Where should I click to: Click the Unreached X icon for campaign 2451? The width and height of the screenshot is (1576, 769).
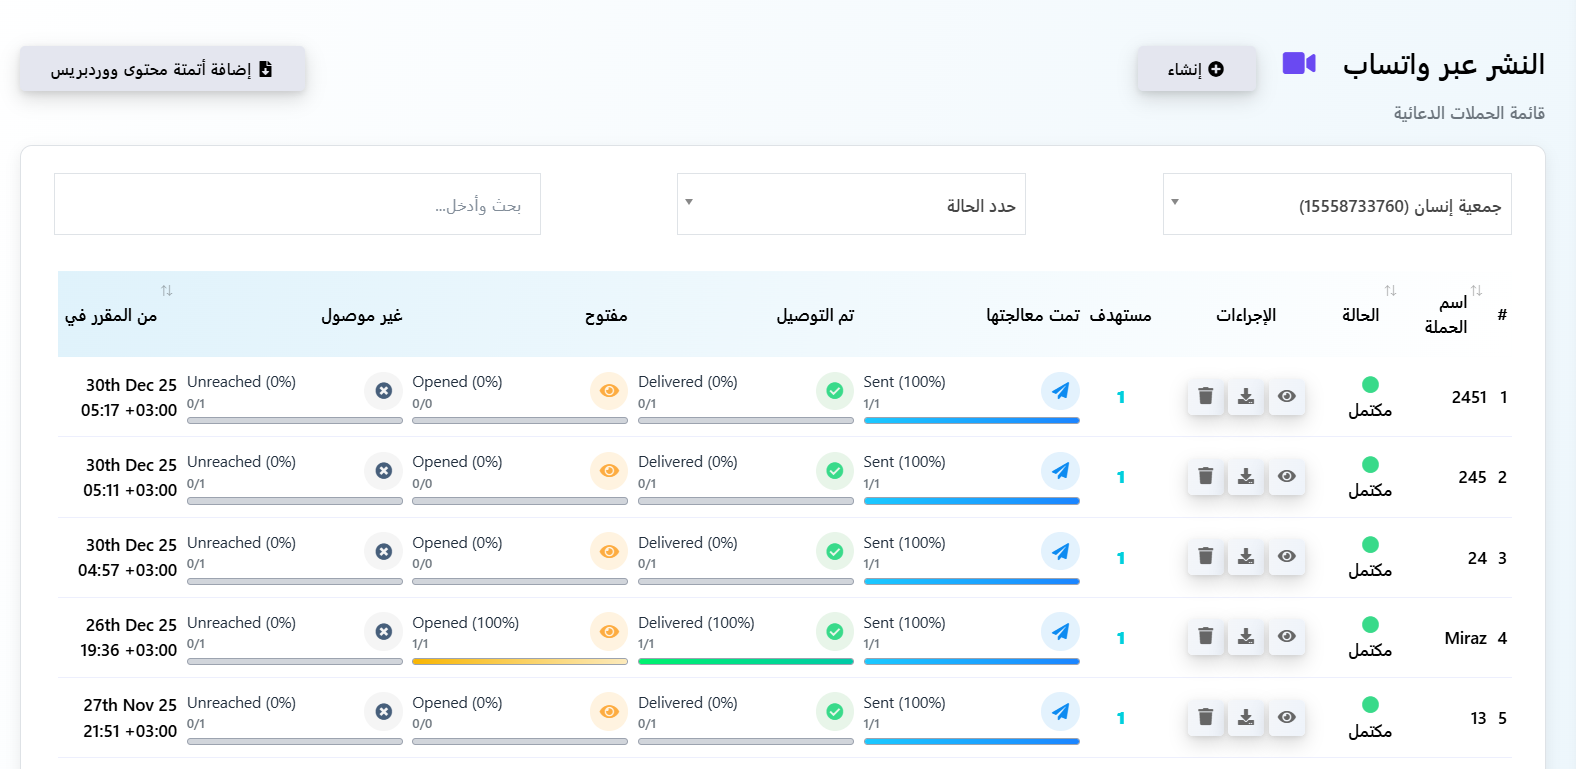[383, 391]
